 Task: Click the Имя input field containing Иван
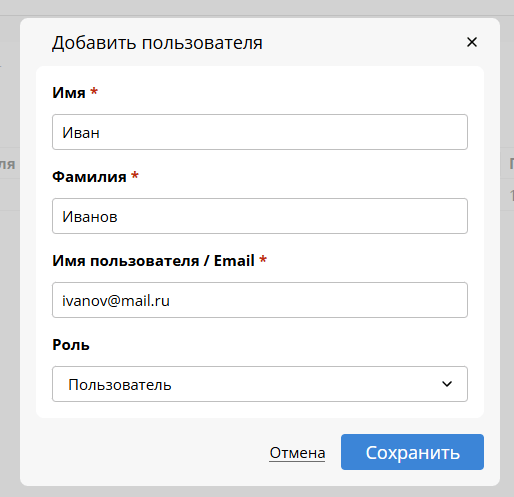[x=260, y=132]
